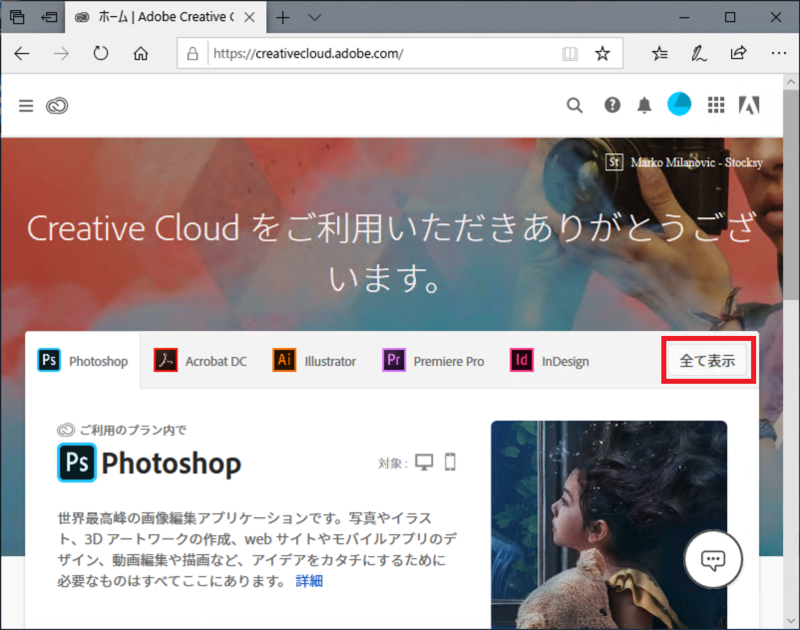Click the 全て表示 button
This screenshot has height=630, width=800.
(708, 361)
